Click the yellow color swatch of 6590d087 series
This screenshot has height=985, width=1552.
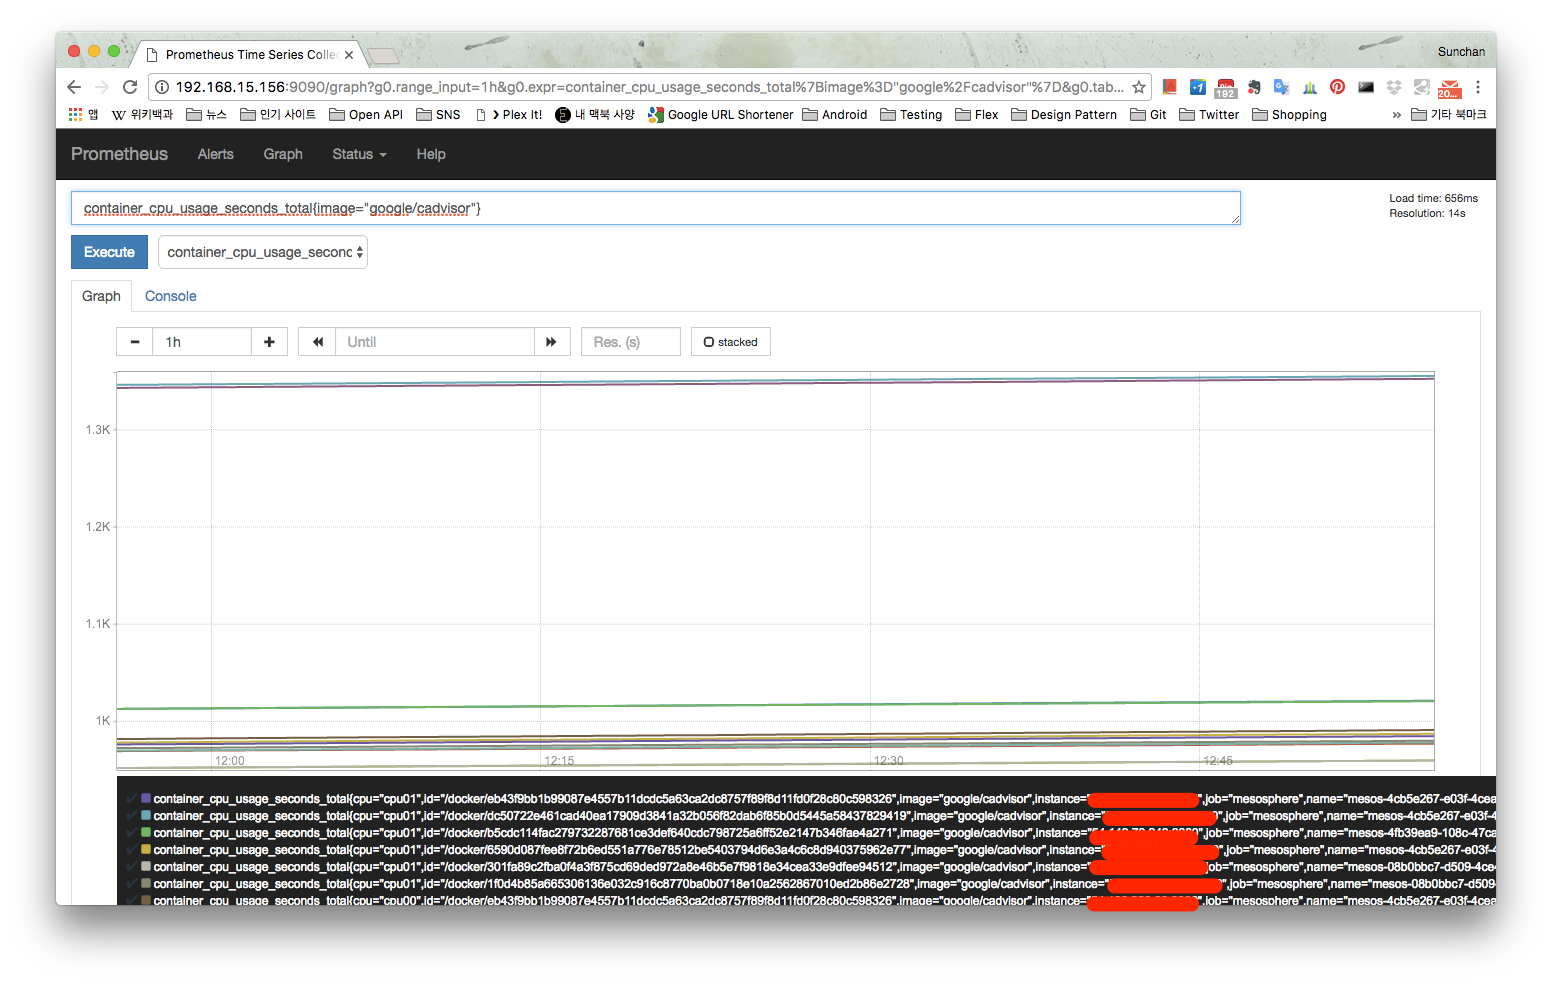tap(146, 850)
